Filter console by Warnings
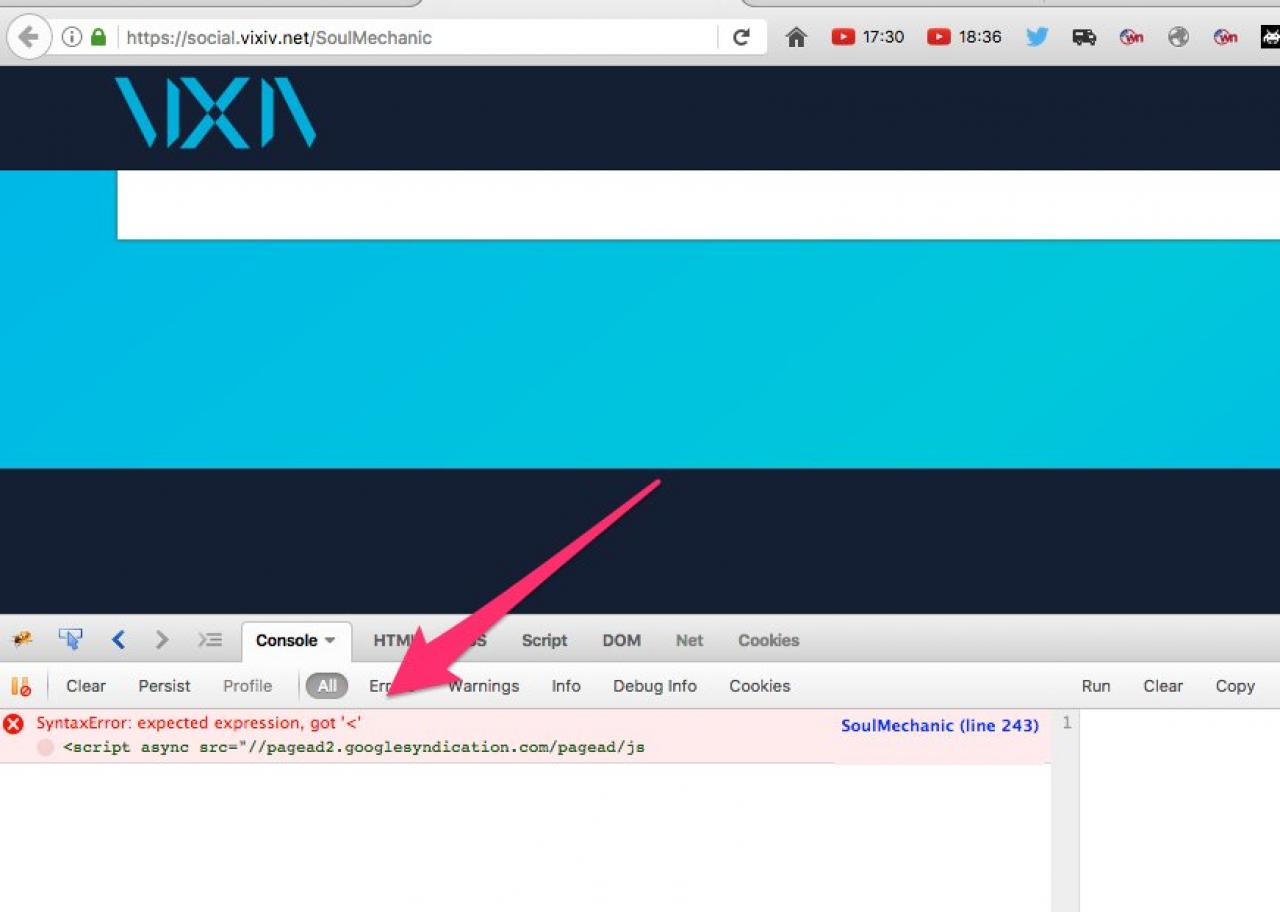Image resolution: width=1280 pixels, height=912 pixels. (484, 686)
